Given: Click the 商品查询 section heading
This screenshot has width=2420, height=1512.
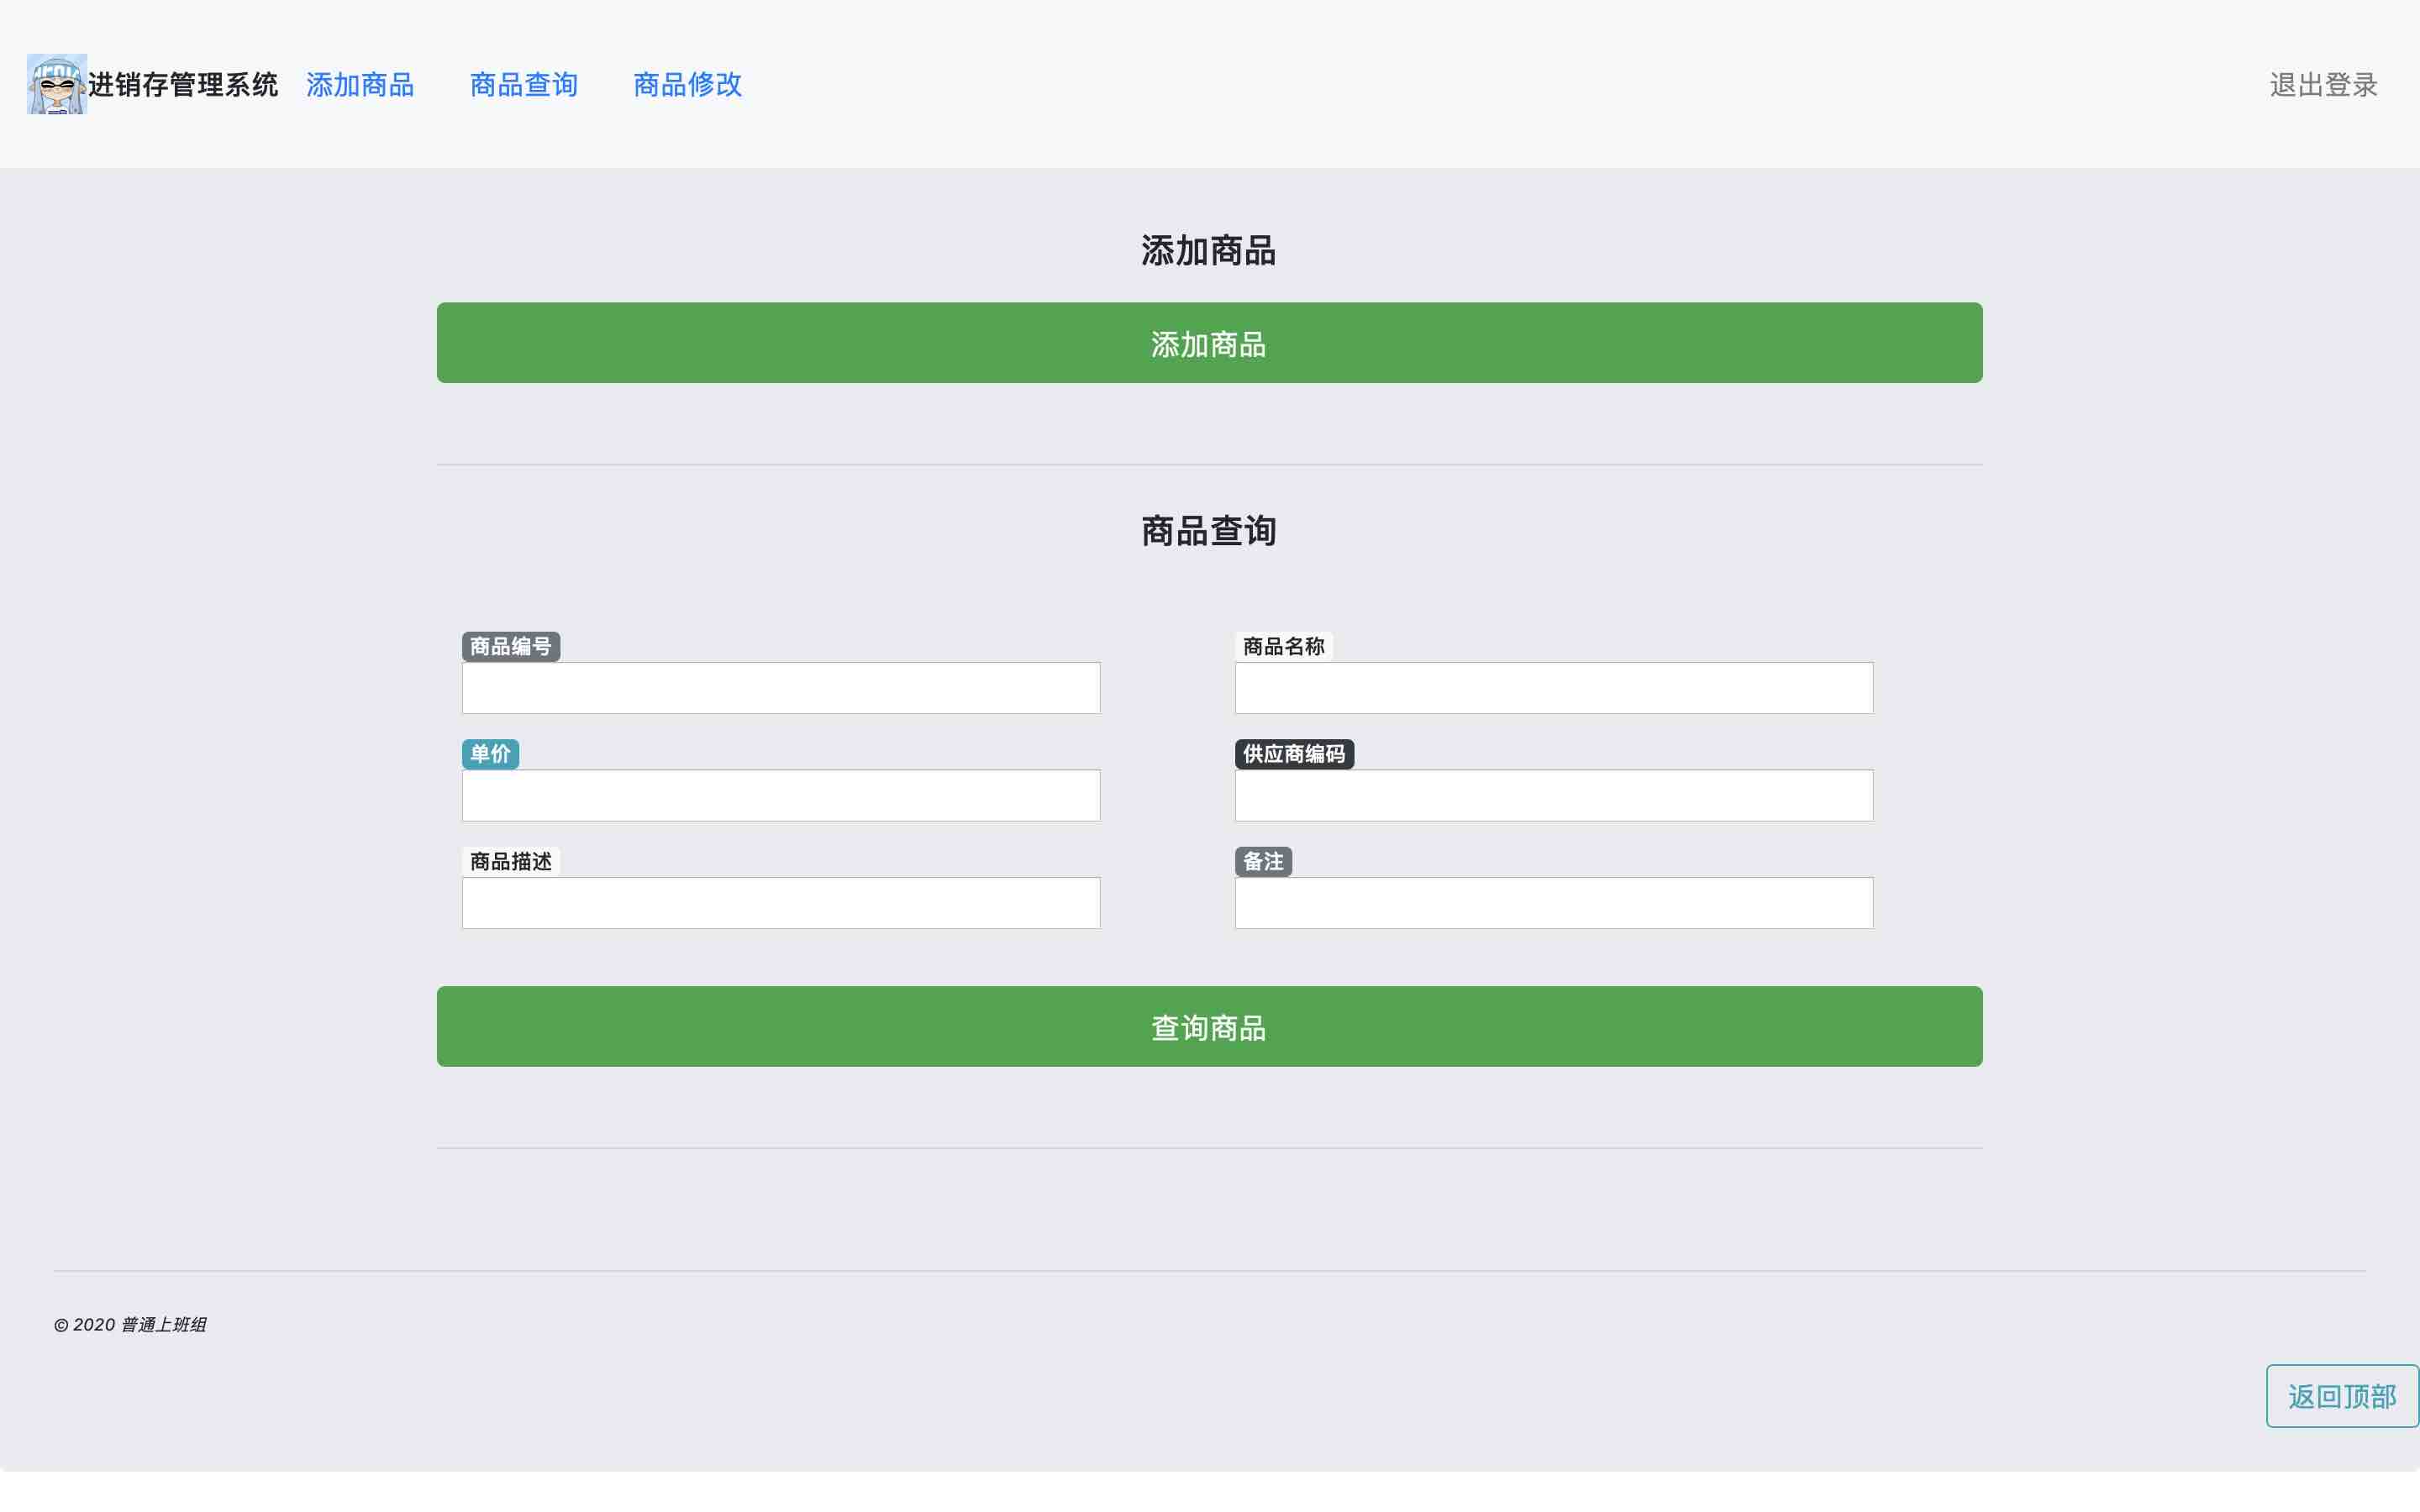Looking at the screenshot, I should pos(1209,531).
